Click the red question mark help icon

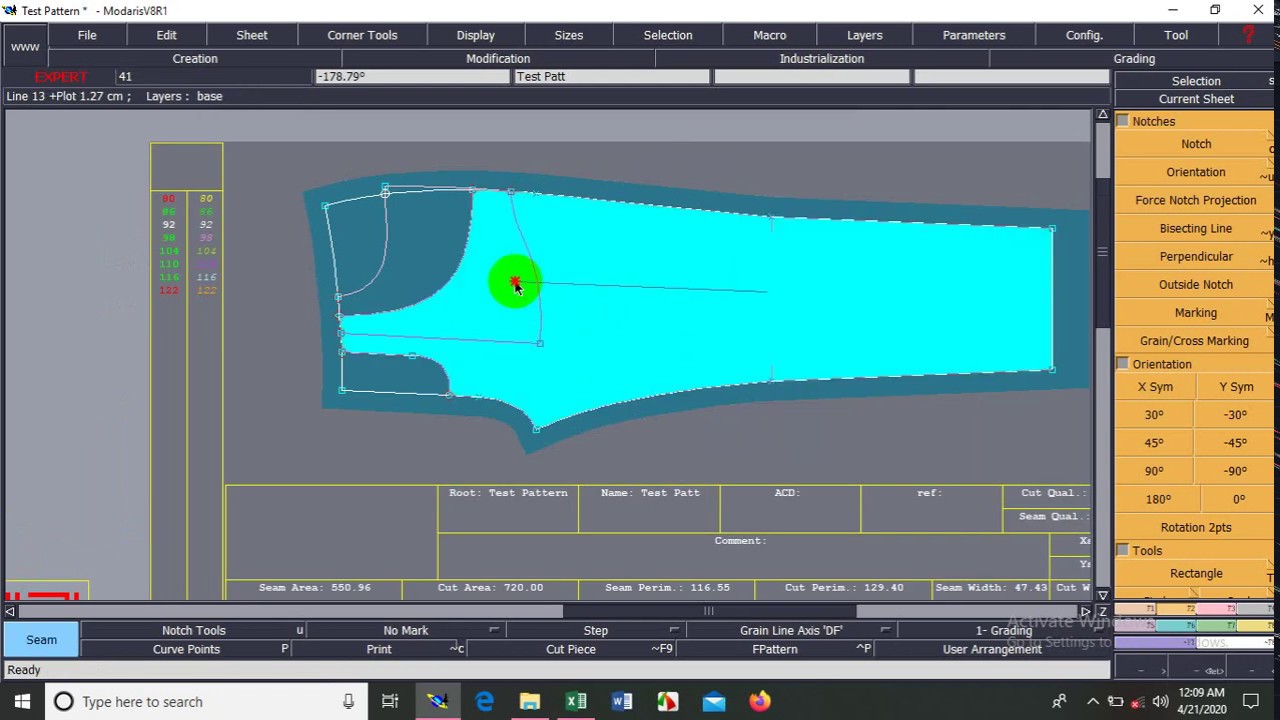point(1248,35)
